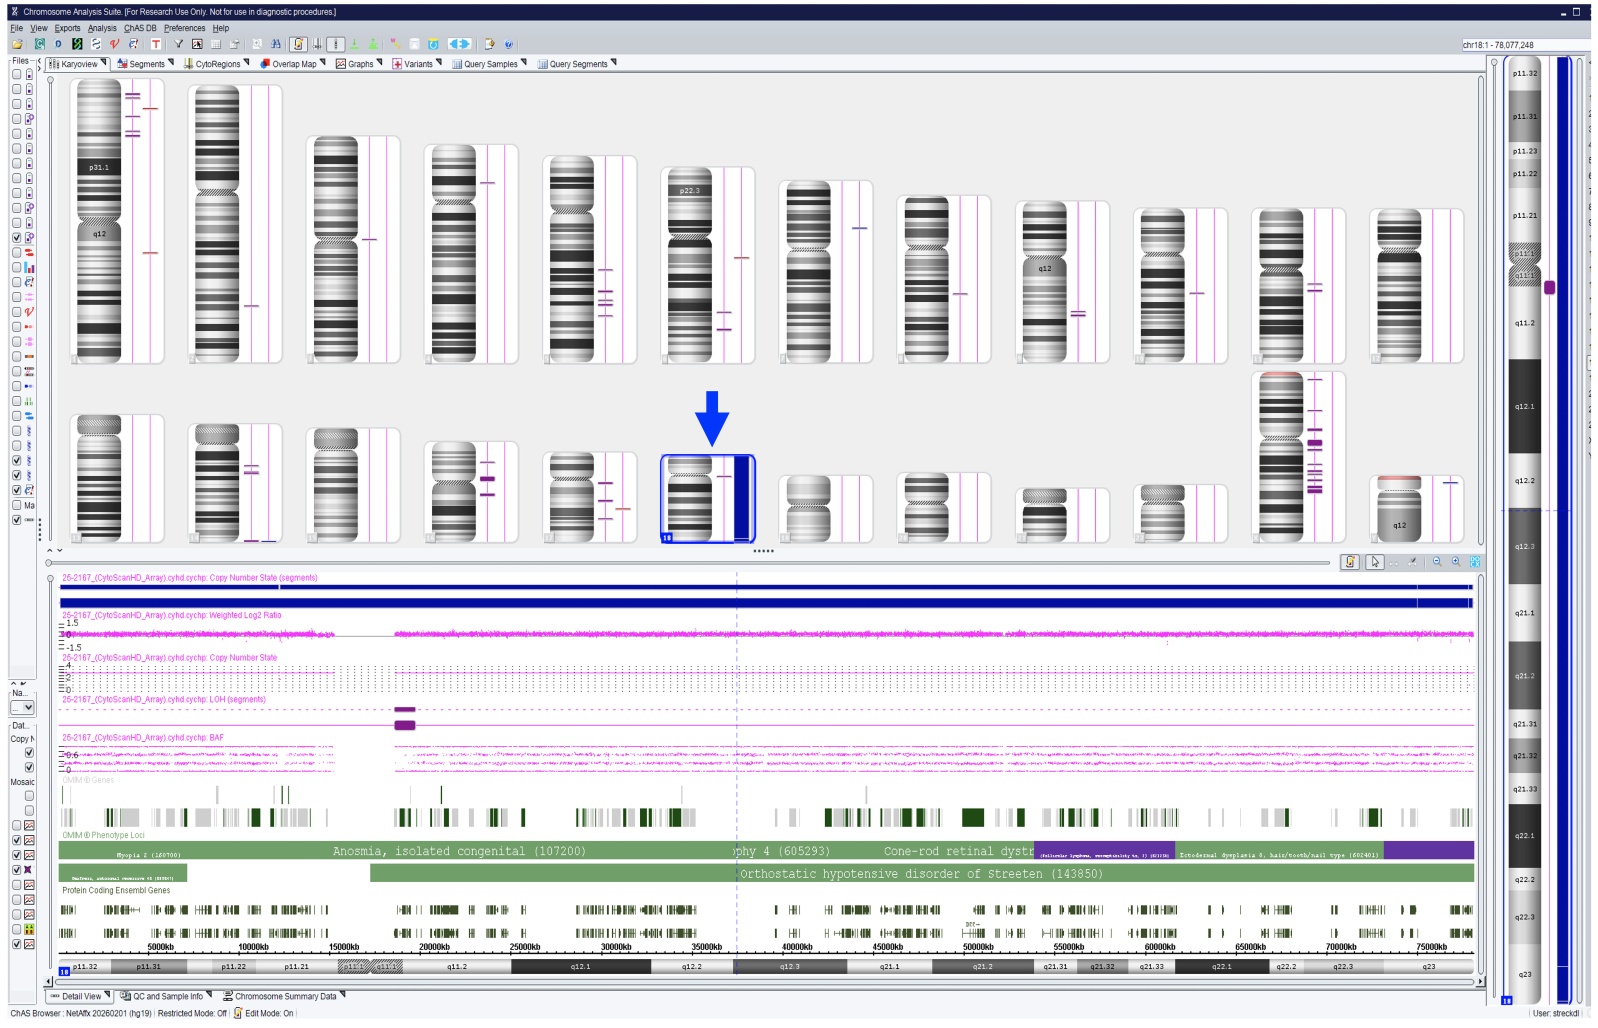Click the zoom out magnifier in detail view
Image resolution: width=1598 pixels, height=1028 pixels.
1437,562
